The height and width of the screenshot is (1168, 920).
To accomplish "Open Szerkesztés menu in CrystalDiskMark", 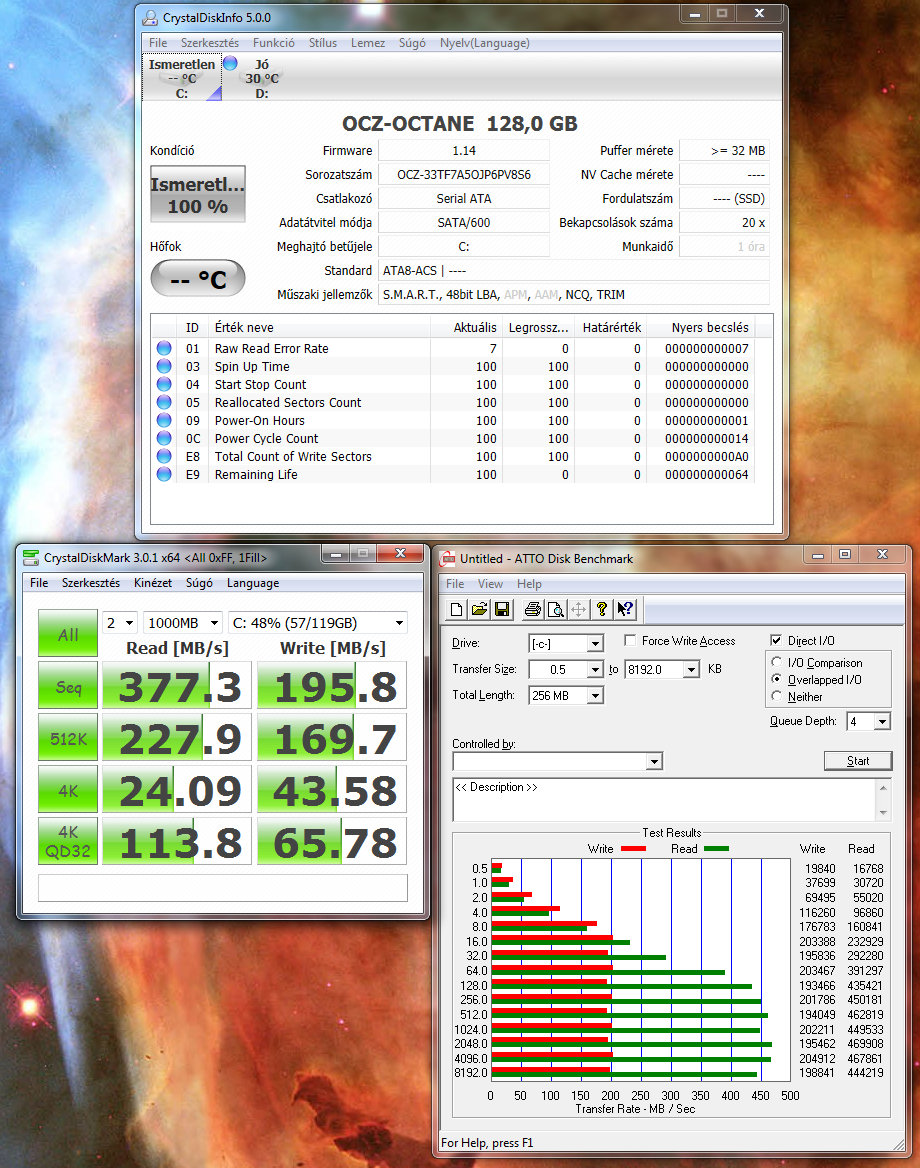I will pyautogui.click(x=90, y=583).
